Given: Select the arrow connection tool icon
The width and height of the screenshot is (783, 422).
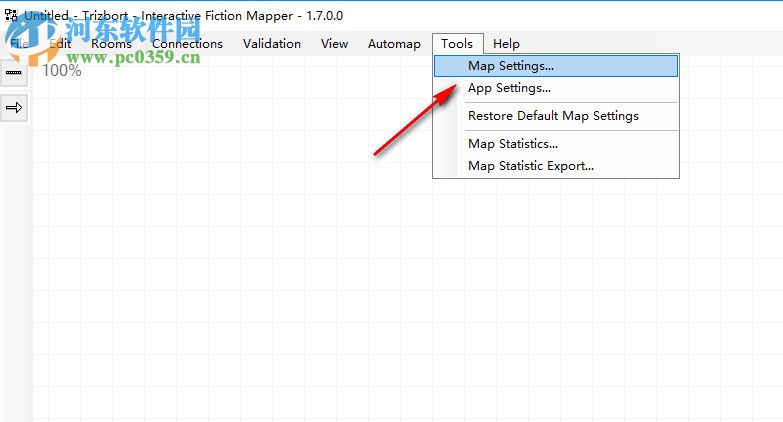Looking at the screenshot, I should tap(13, 107).
